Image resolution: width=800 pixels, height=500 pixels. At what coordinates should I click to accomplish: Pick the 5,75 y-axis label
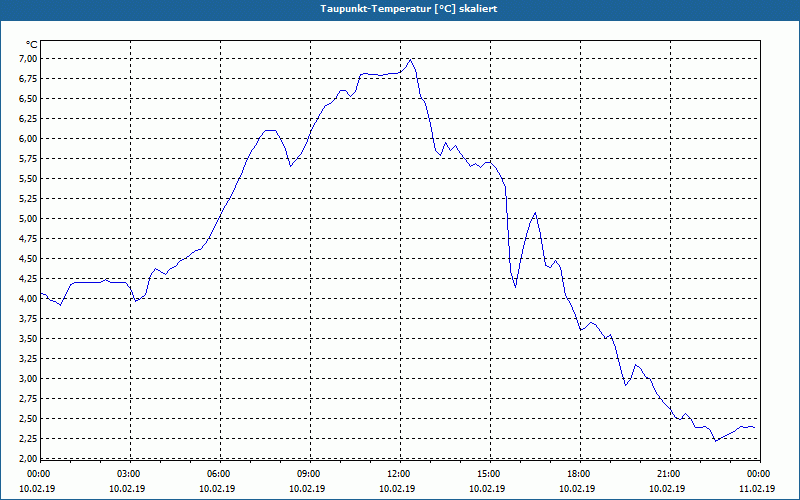(29, 159)
